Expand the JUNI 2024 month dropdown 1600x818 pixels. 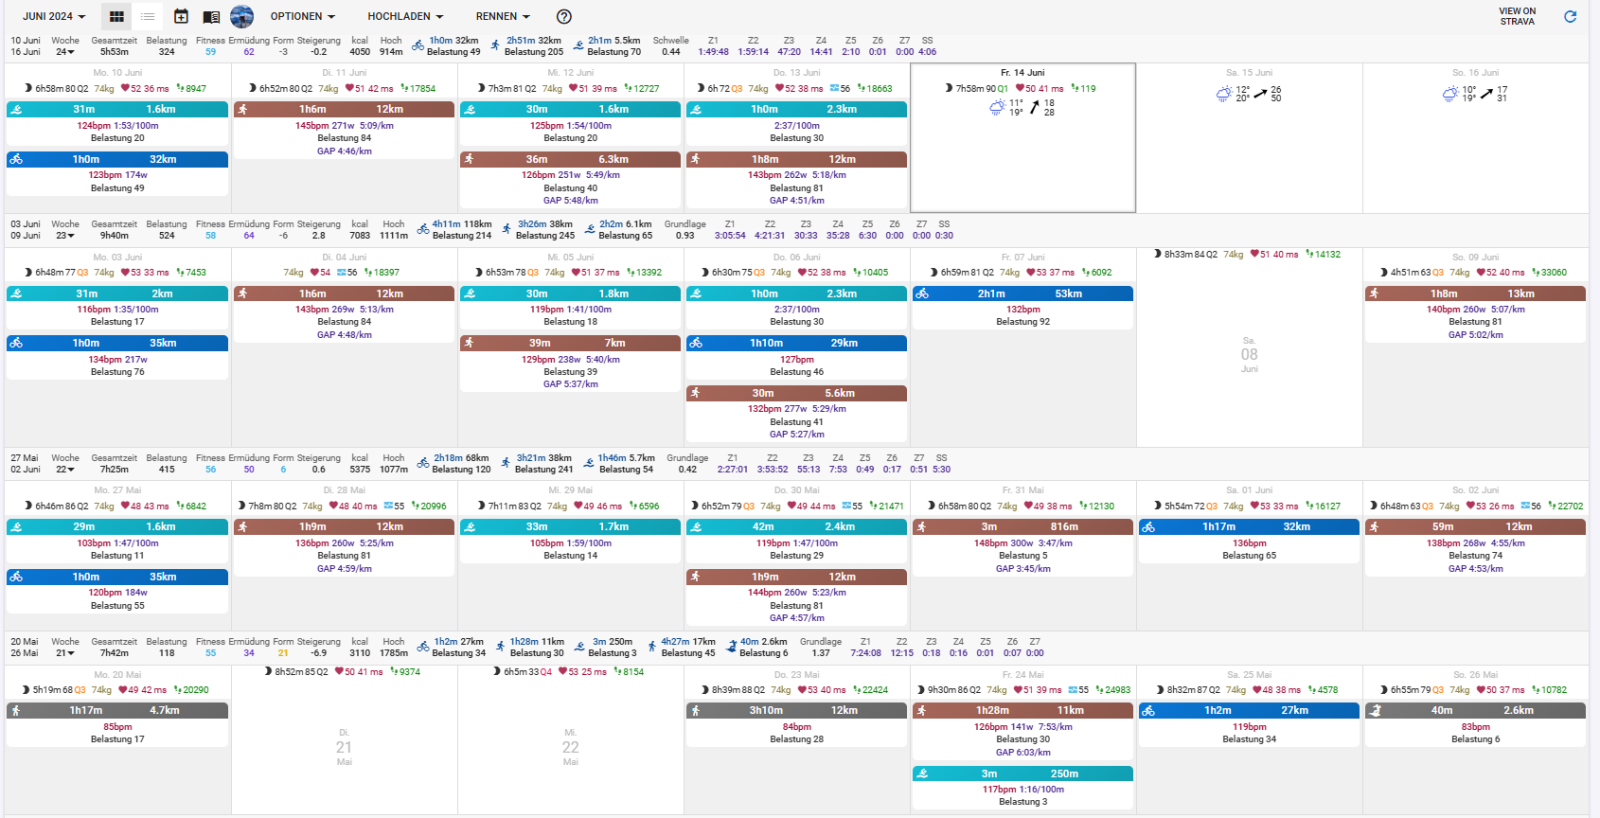click(54, 16)
